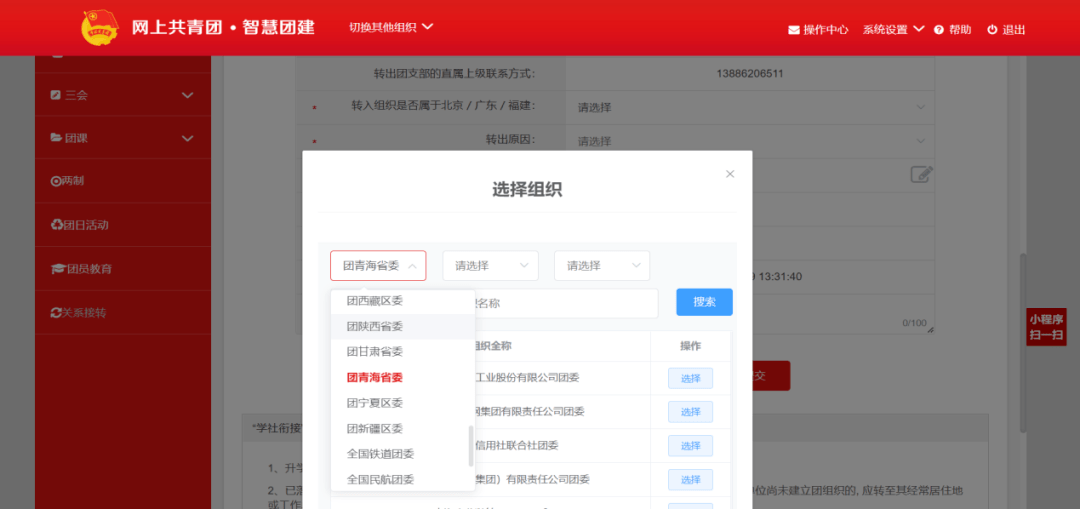1080x509 pixels.
Task: Open the 转出原因 dropdown
Action: pos(750,141)
